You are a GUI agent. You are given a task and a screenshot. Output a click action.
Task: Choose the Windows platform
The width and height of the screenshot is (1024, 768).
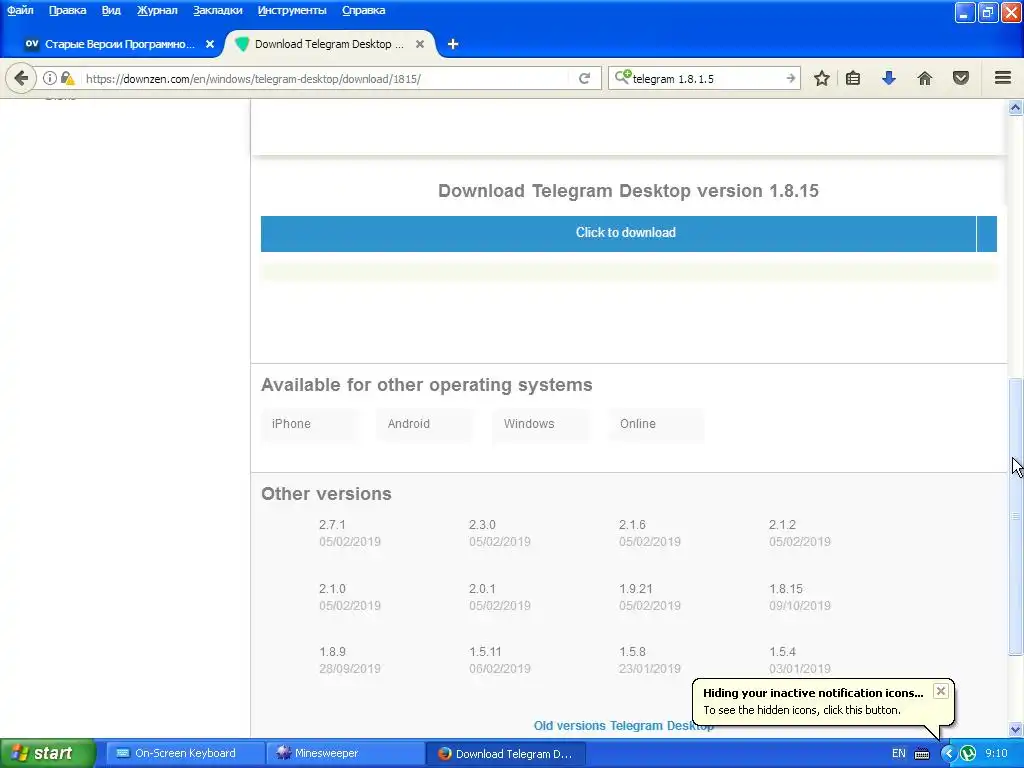[x=541, y=424]
